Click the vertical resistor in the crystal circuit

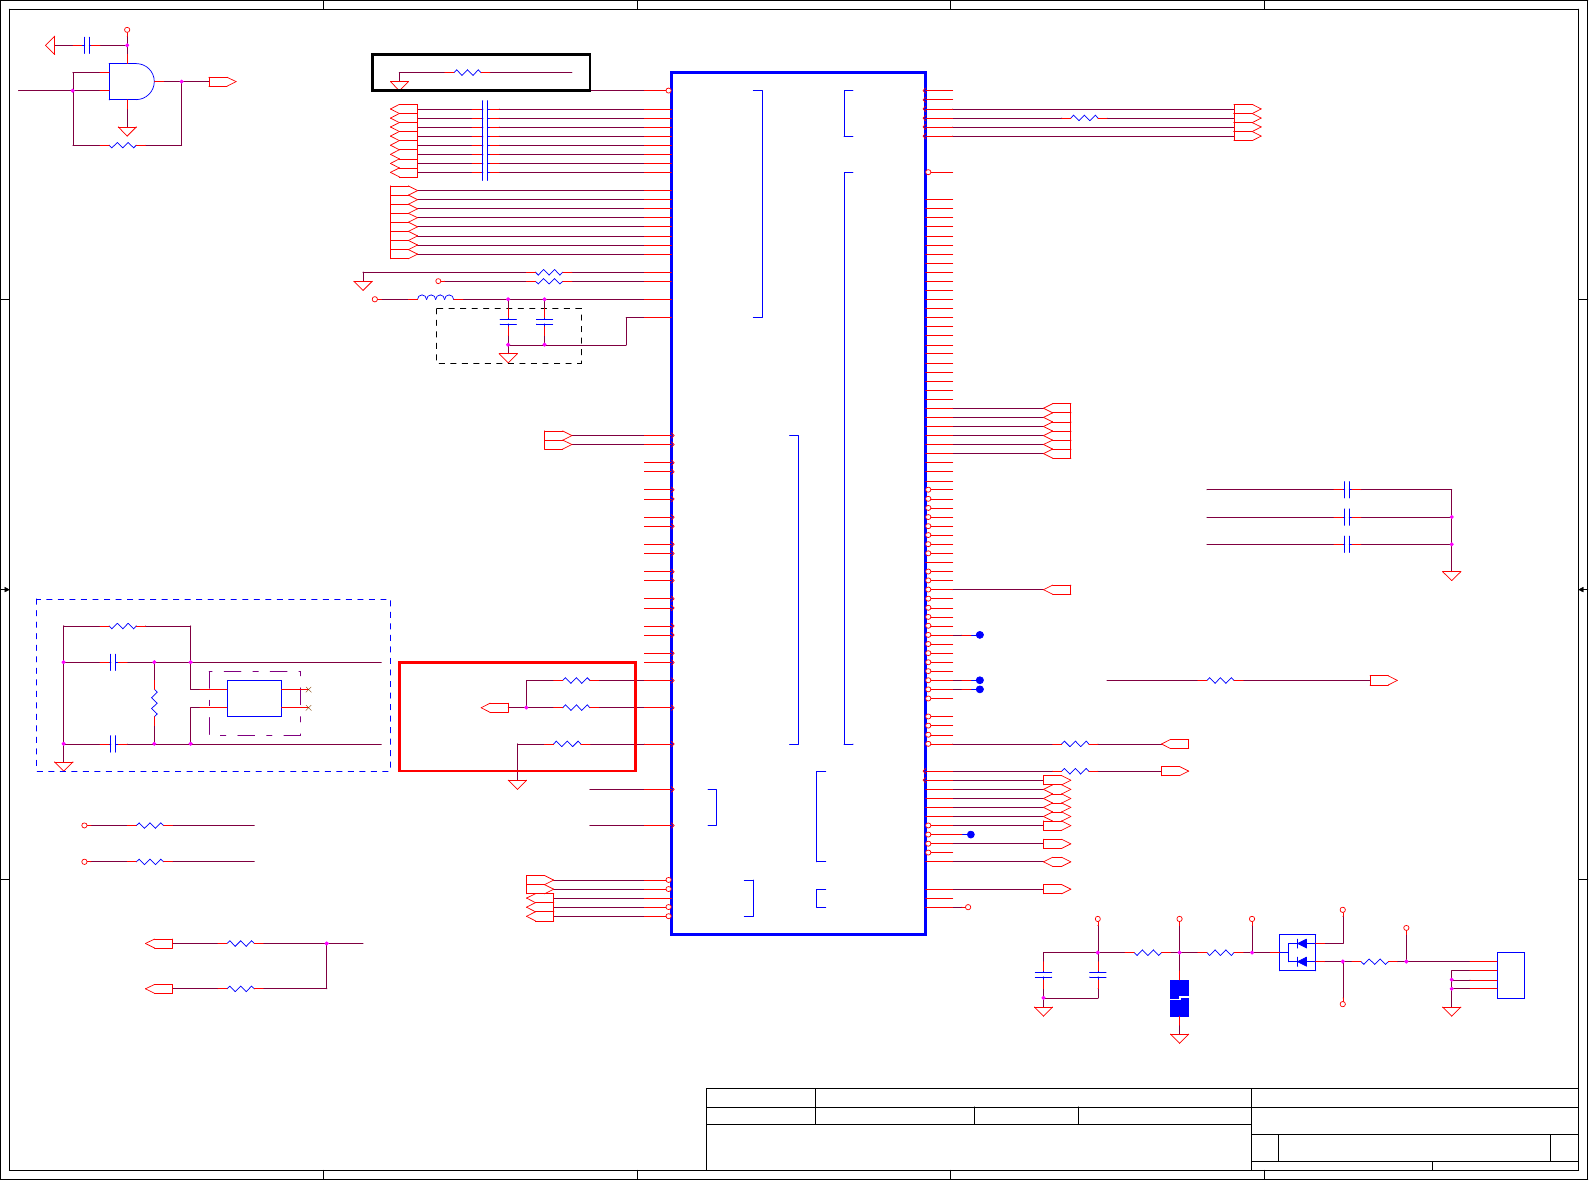pos(154,703)
